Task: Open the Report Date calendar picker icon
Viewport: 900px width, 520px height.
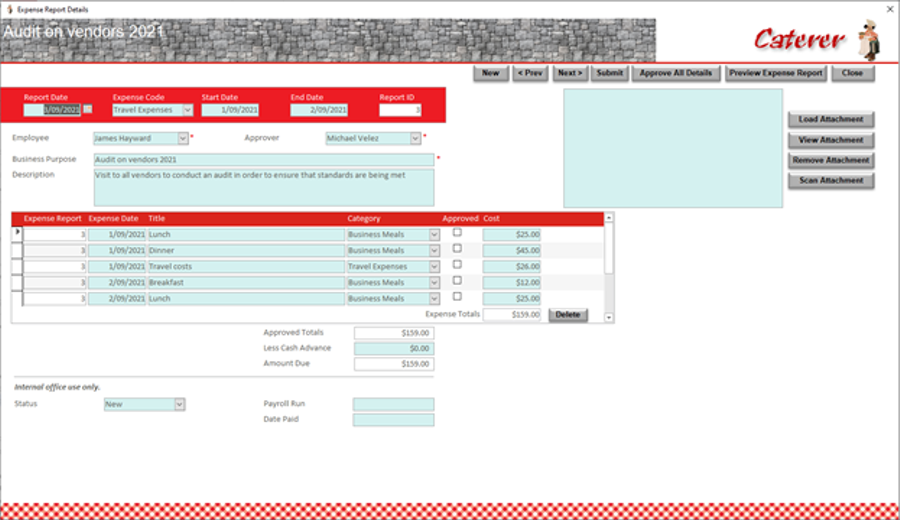Action: coord(87,109)
